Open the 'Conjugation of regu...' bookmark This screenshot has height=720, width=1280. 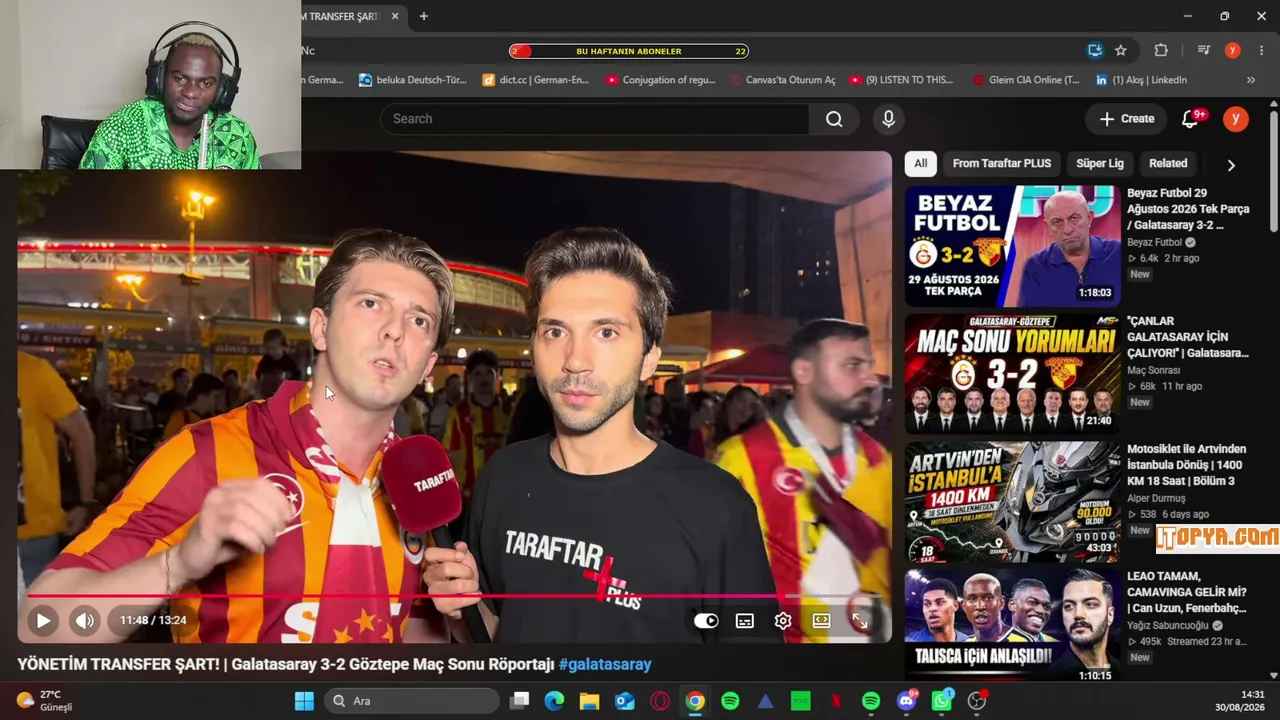[x=660, y=80]
